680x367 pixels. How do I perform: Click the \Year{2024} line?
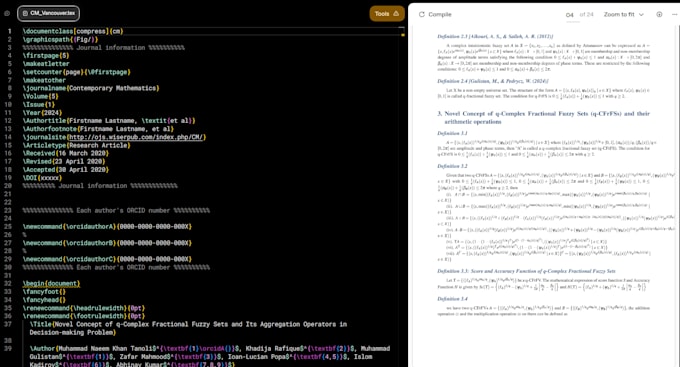(x=42, y=113)
